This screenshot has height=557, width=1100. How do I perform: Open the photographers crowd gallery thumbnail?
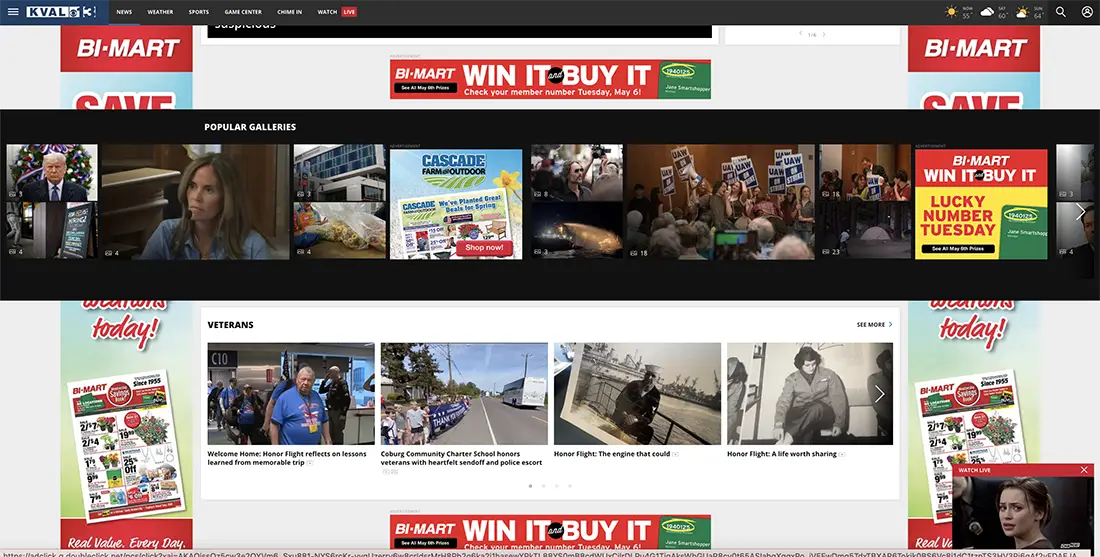tap(577, 173)
